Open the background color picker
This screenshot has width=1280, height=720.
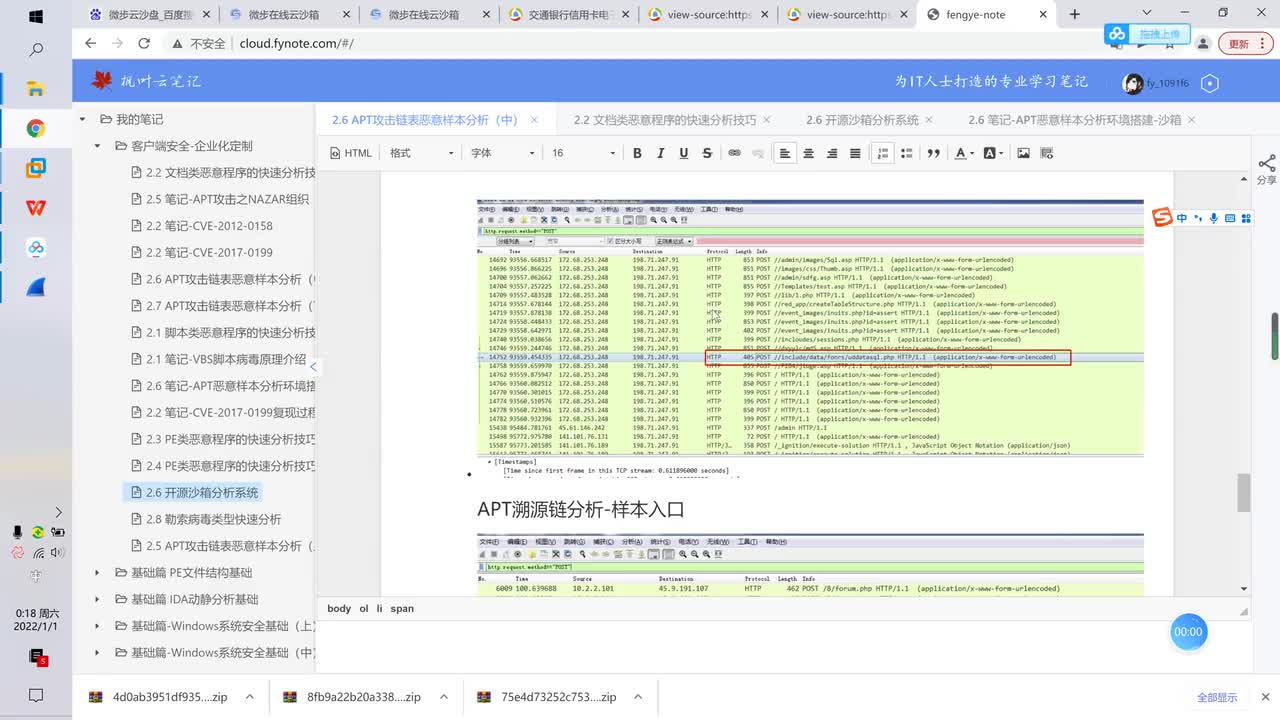tap(993, 153)
